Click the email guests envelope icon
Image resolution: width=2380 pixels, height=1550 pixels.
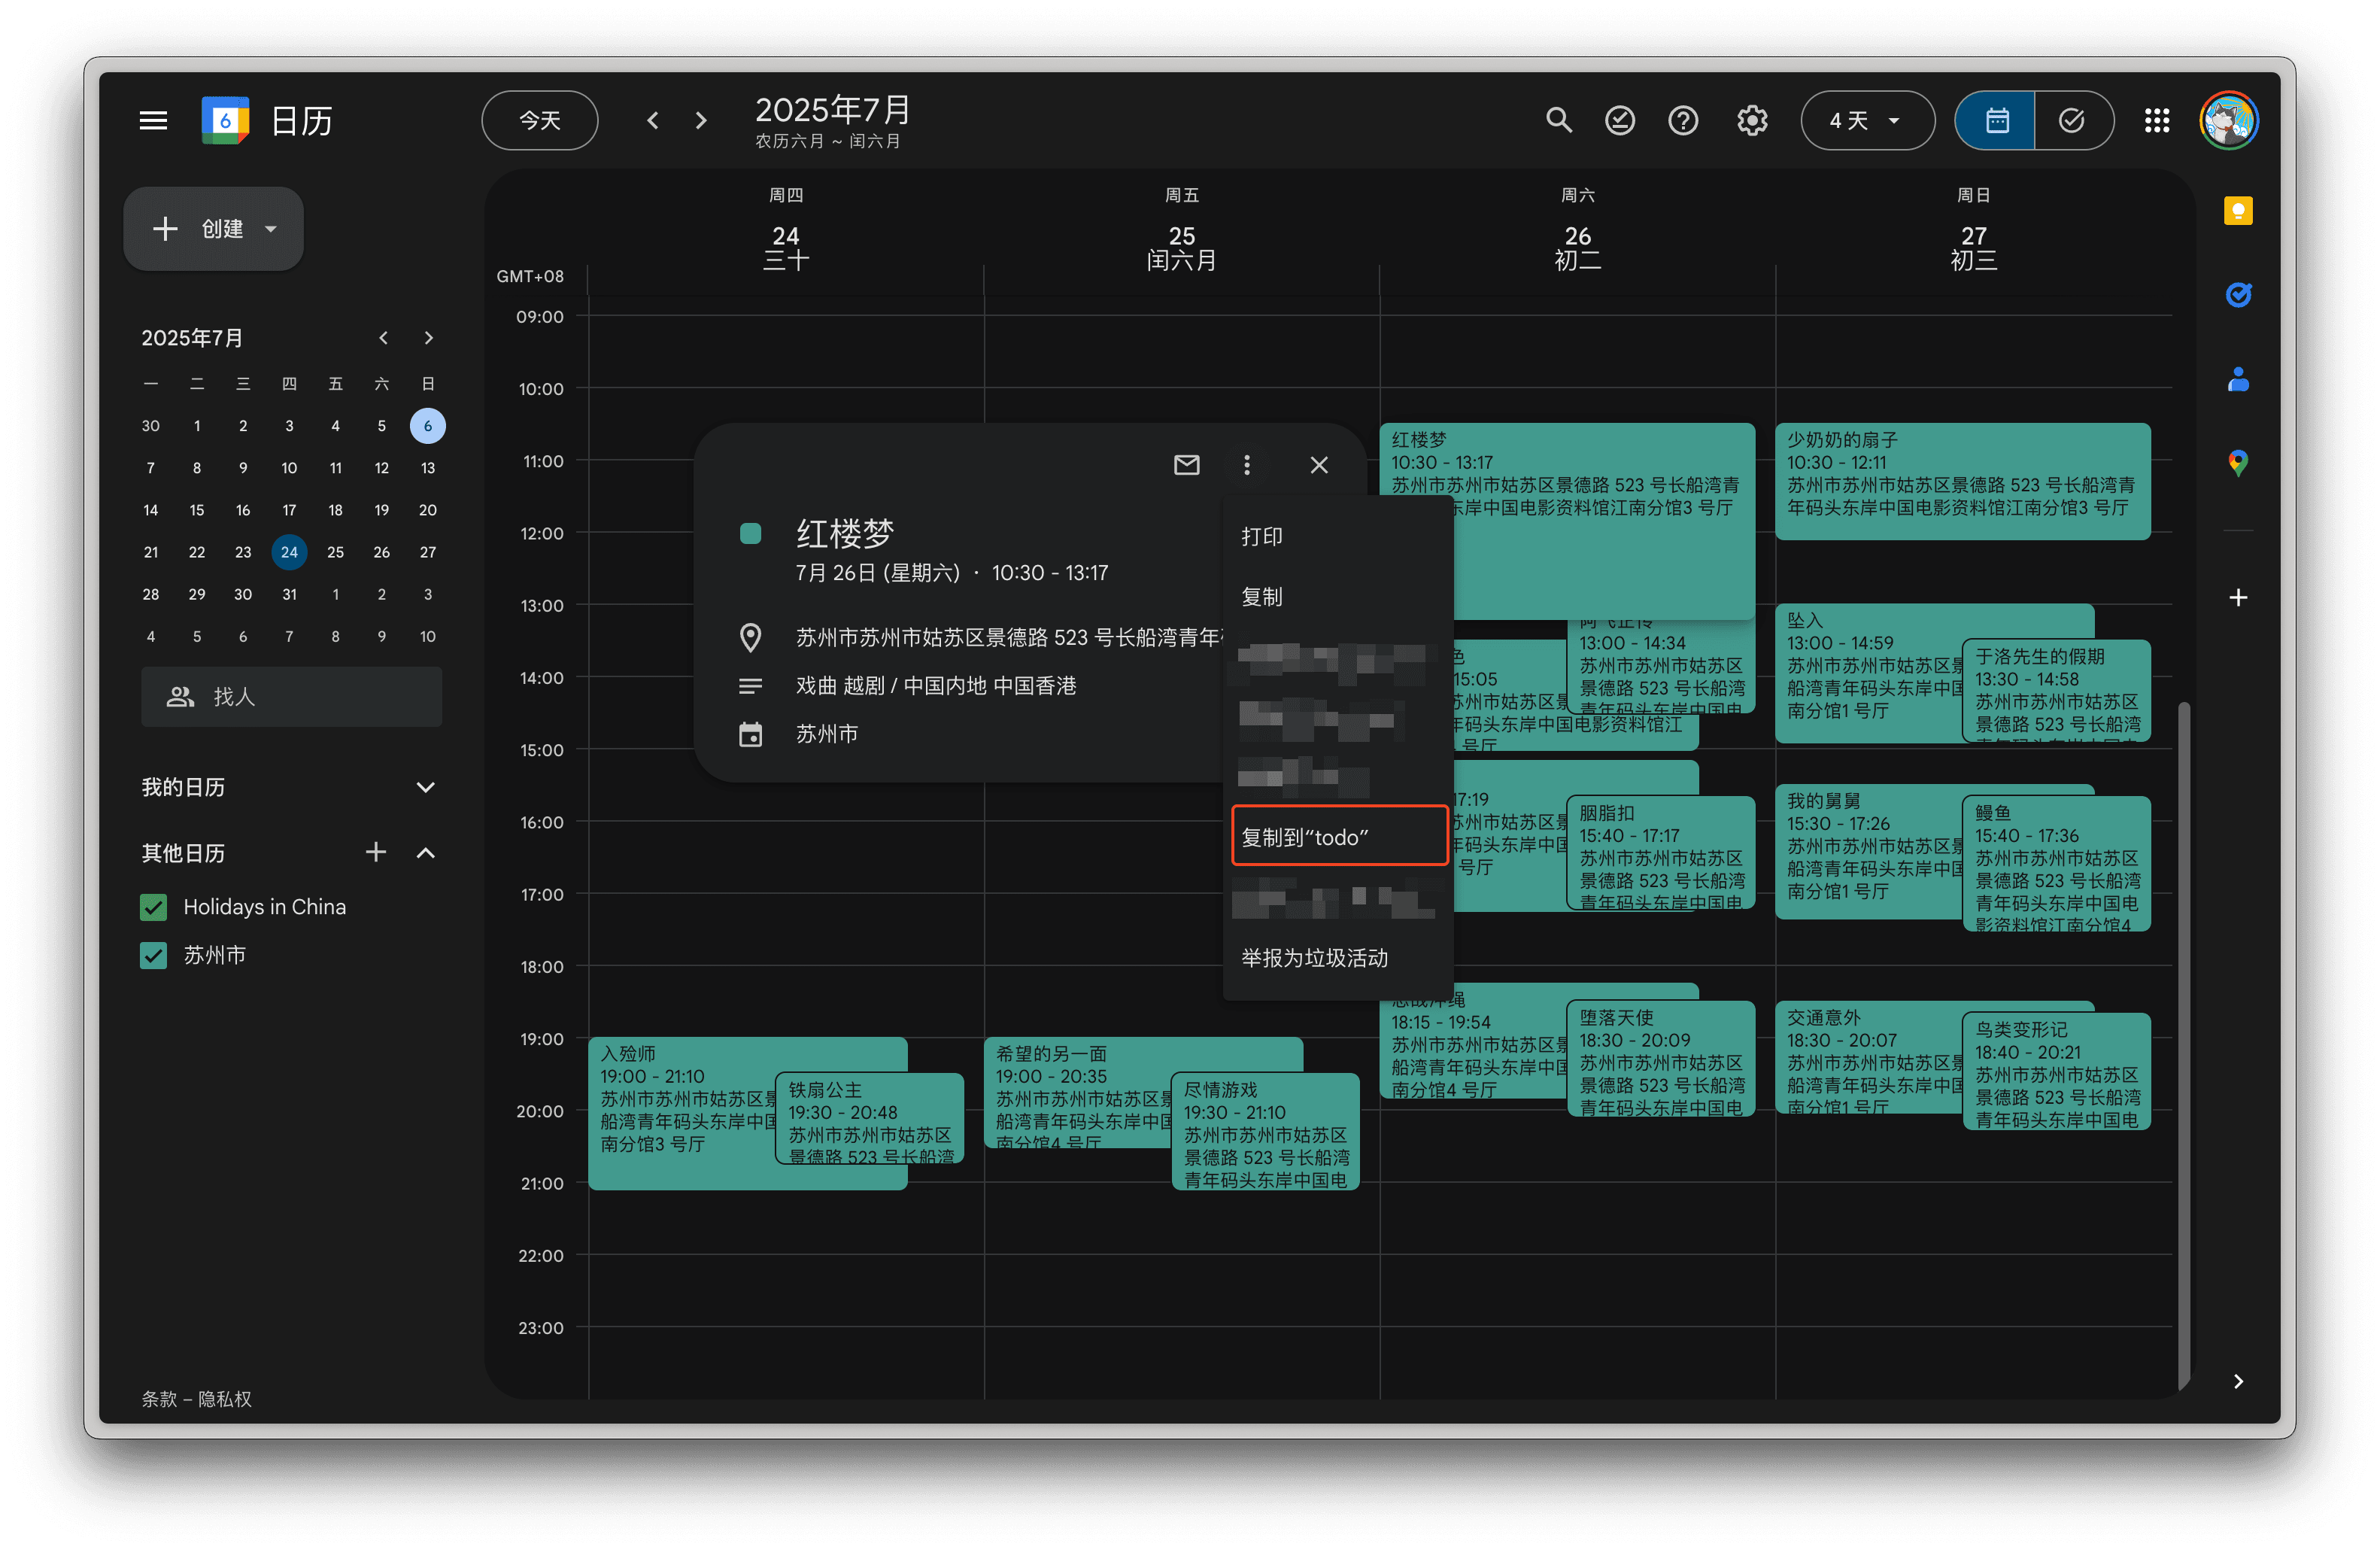click(x=1186, y=465)
